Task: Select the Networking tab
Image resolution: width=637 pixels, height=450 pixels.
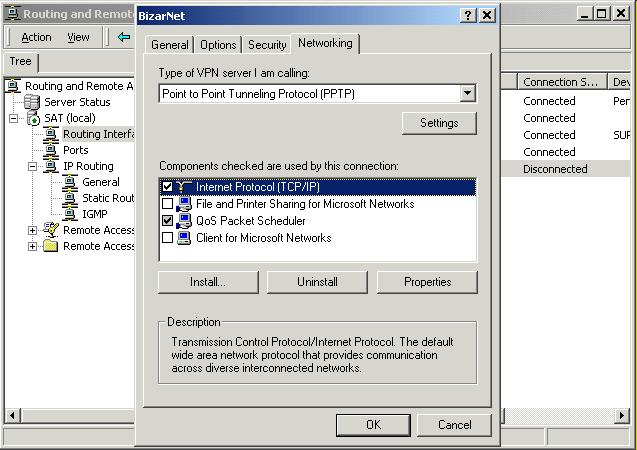Action: coord(325,43)
